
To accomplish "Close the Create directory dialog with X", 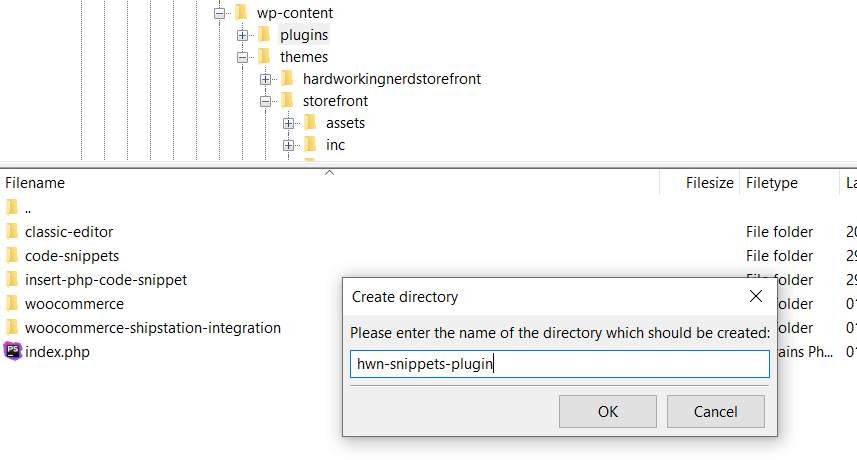I will (756, 296).
